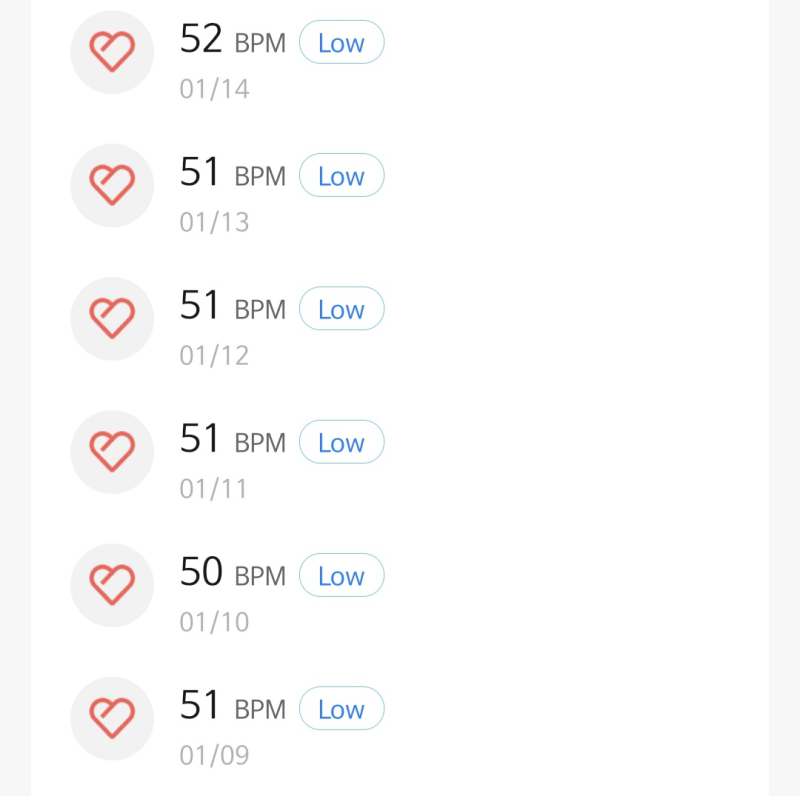
Task: Click the heart icon for 01/14 entry
Action: point(112,52)
